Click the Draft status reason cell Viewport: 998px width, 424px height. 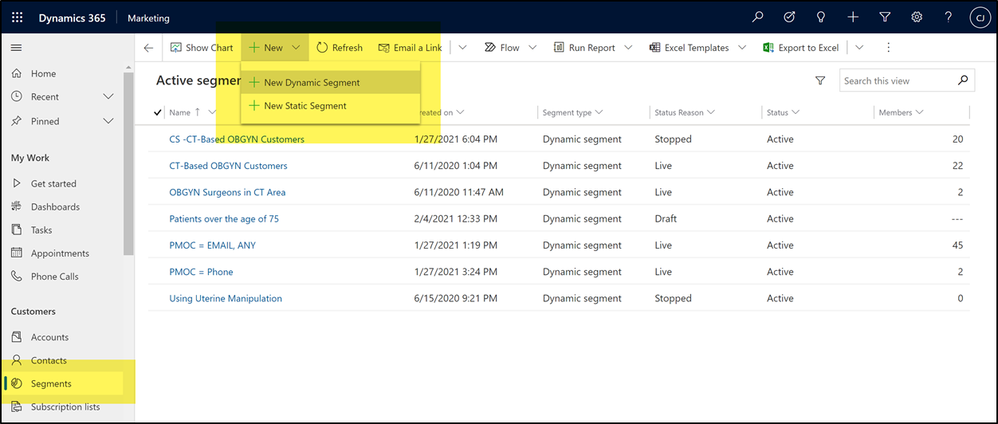click(x=666, y=219)
